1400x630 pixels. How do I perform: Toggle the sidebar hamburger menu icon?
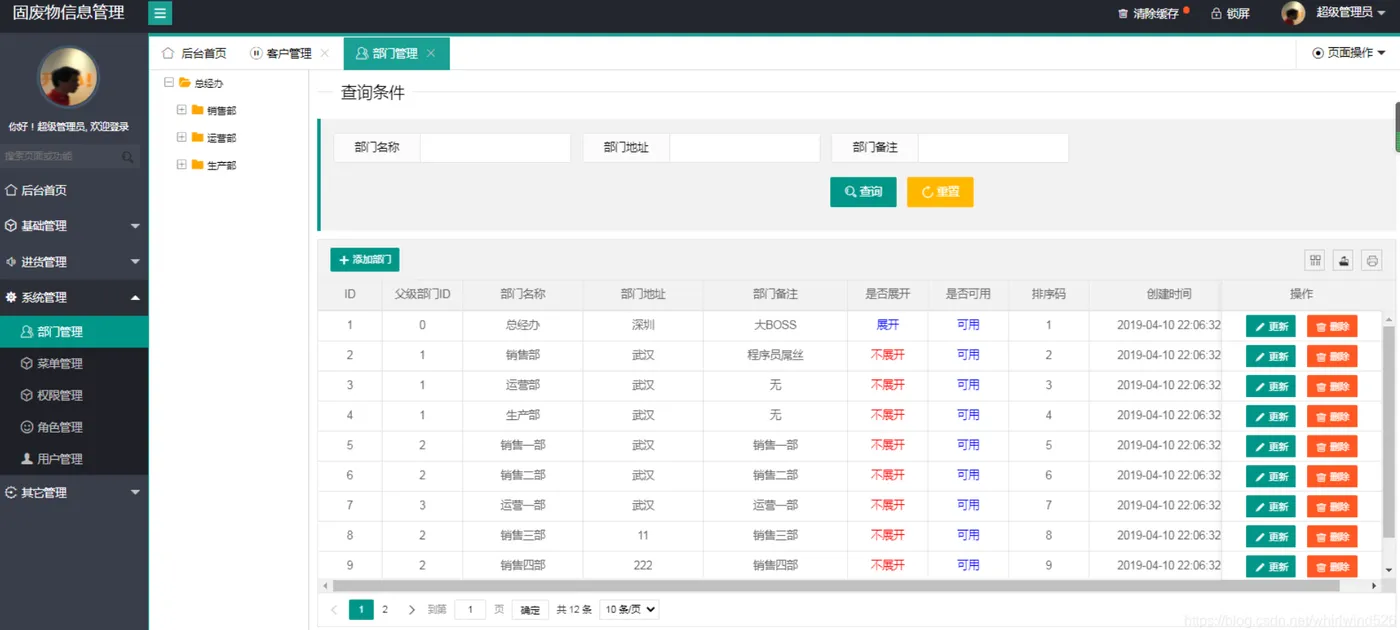160,14
